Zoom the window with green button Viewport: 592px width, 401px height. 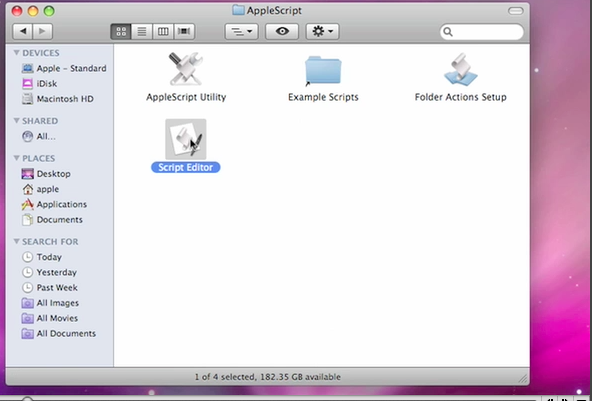pyautogui.click(x=49, y=11)
